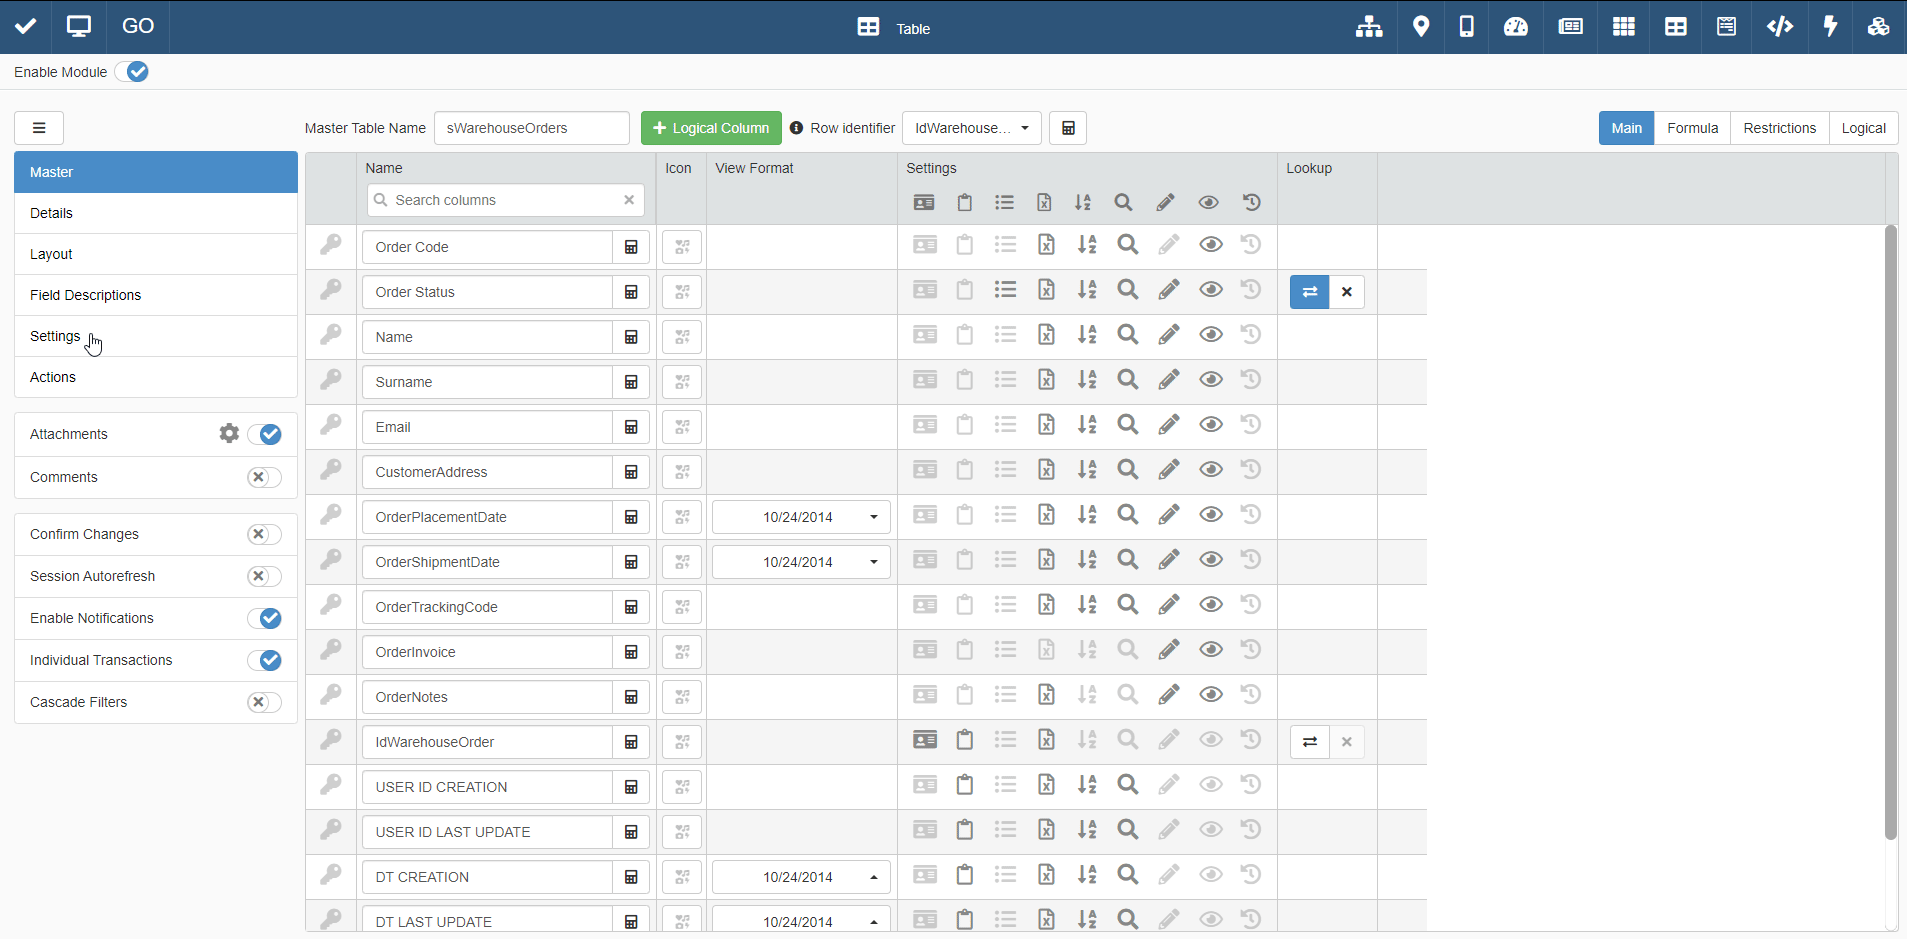Screen dimensions: 1907x939
Task: Open the code editor brackets icon
Action: [1779, 27]
